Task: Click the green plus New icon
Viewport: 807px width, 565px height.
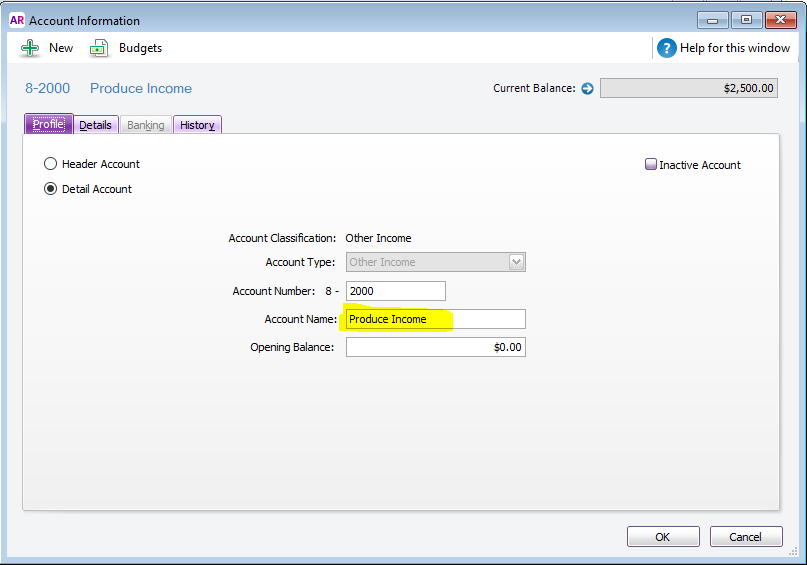Action: 30,48
